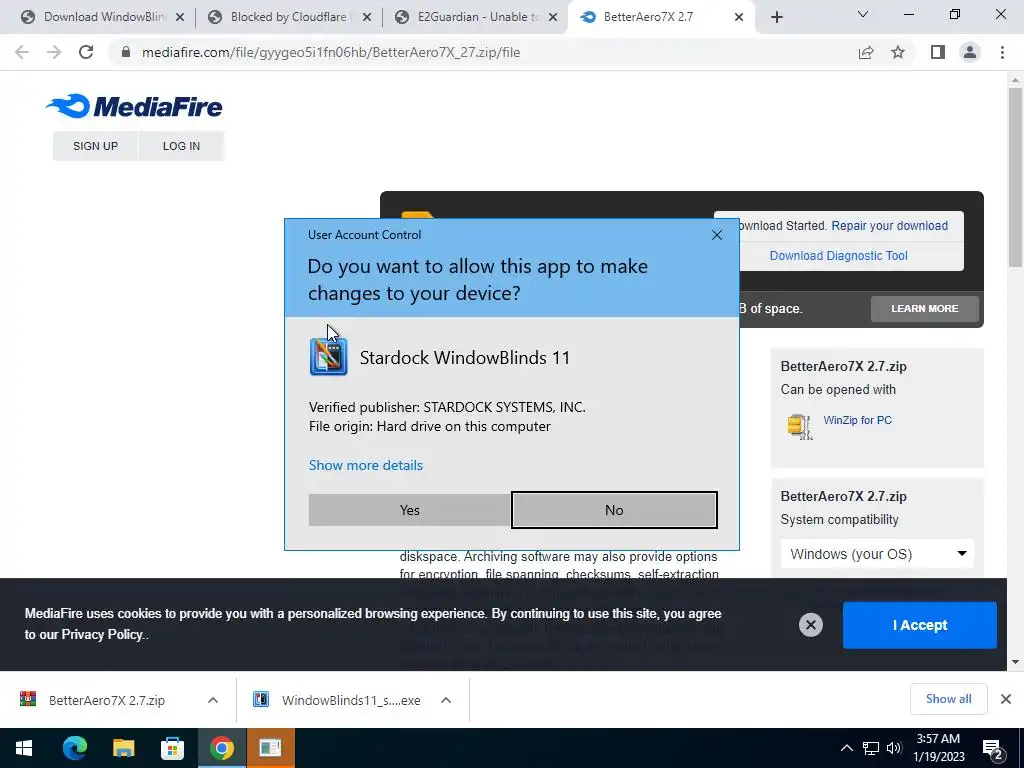Click Yes in the User Account Control dialog
The image size is (1024, 768).
(409, 510)
